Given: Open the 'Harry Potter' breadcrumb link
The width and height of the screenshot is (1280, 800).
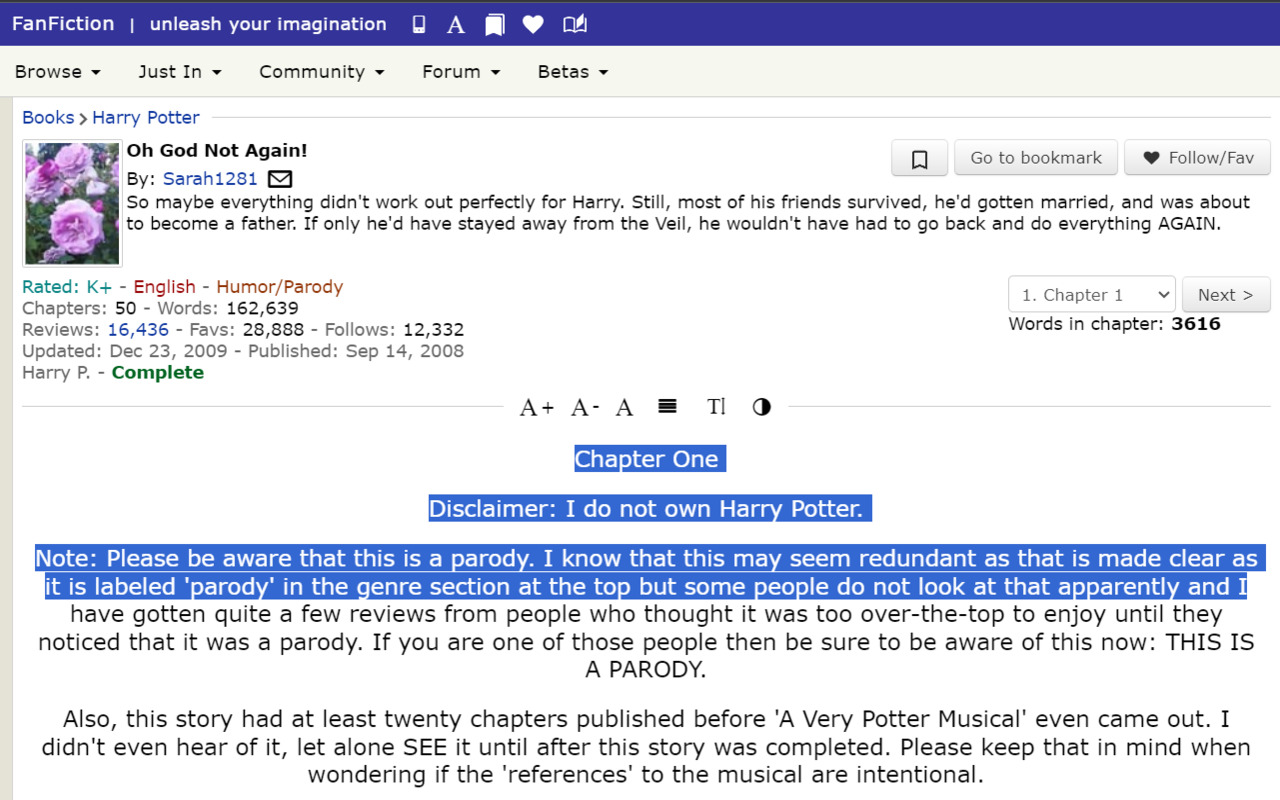Looking at the screenshot, I should click(146, 118).
